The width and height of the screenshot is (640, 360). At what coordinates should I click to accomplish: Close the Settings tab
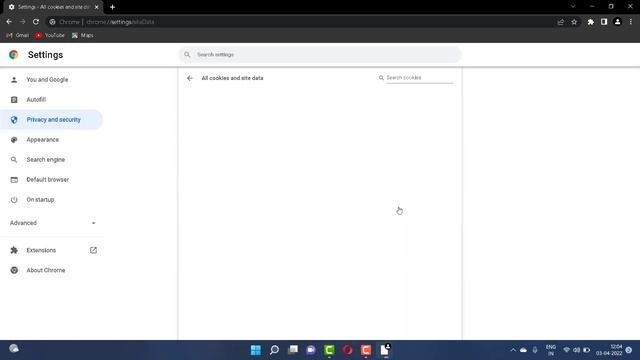click(96, 7)
